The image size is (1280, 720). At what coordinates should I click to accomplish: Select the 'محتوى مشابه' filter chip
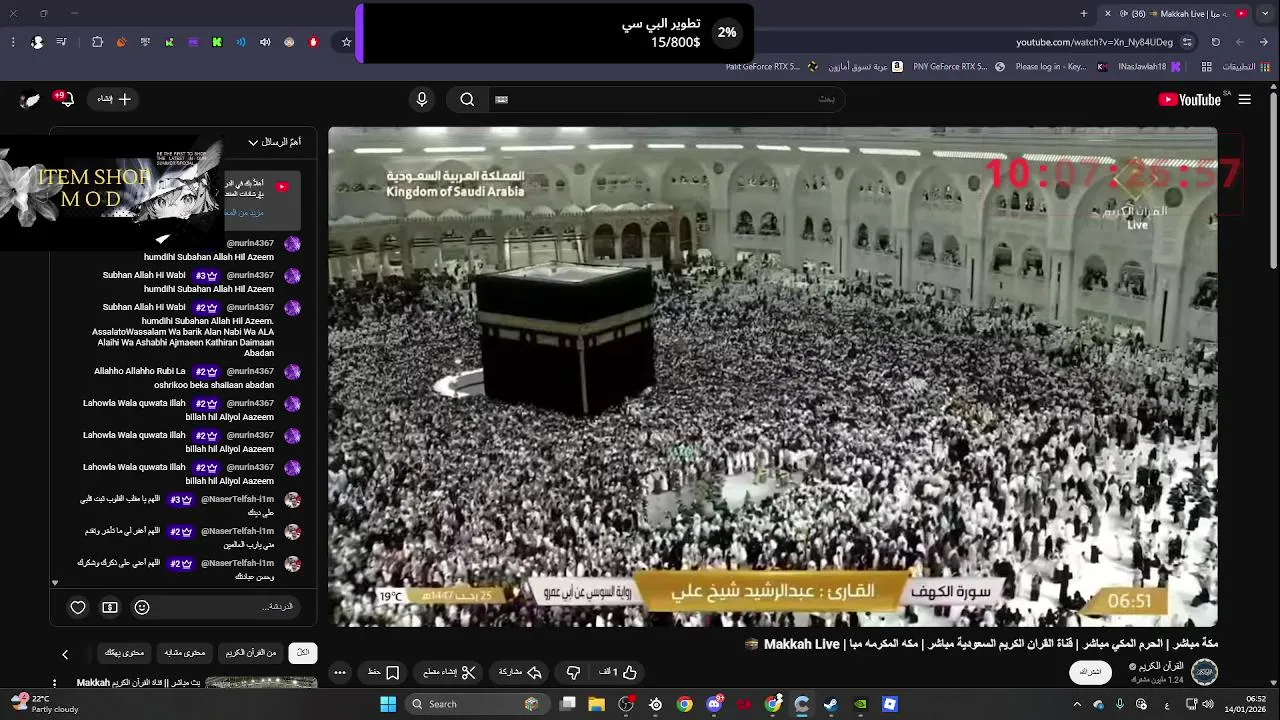[x=185, y=653]
